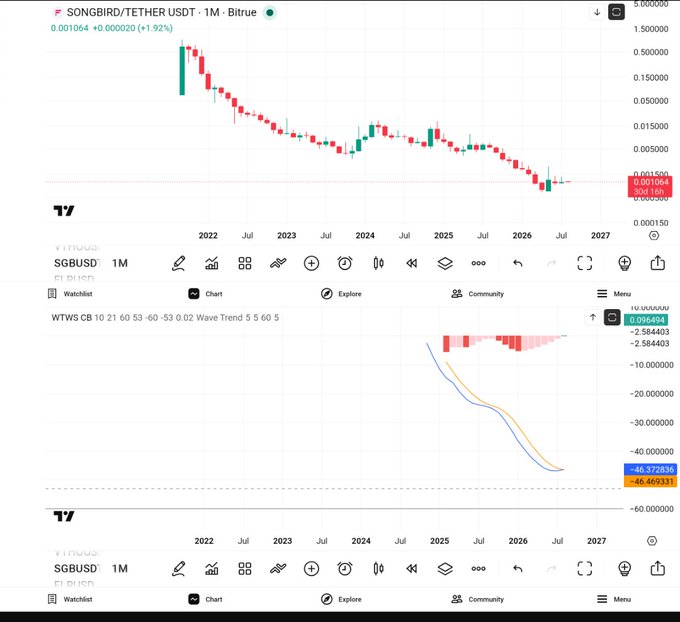Open layout grid icon under price chart
The image size is (680, 622).
coord(245,263)
